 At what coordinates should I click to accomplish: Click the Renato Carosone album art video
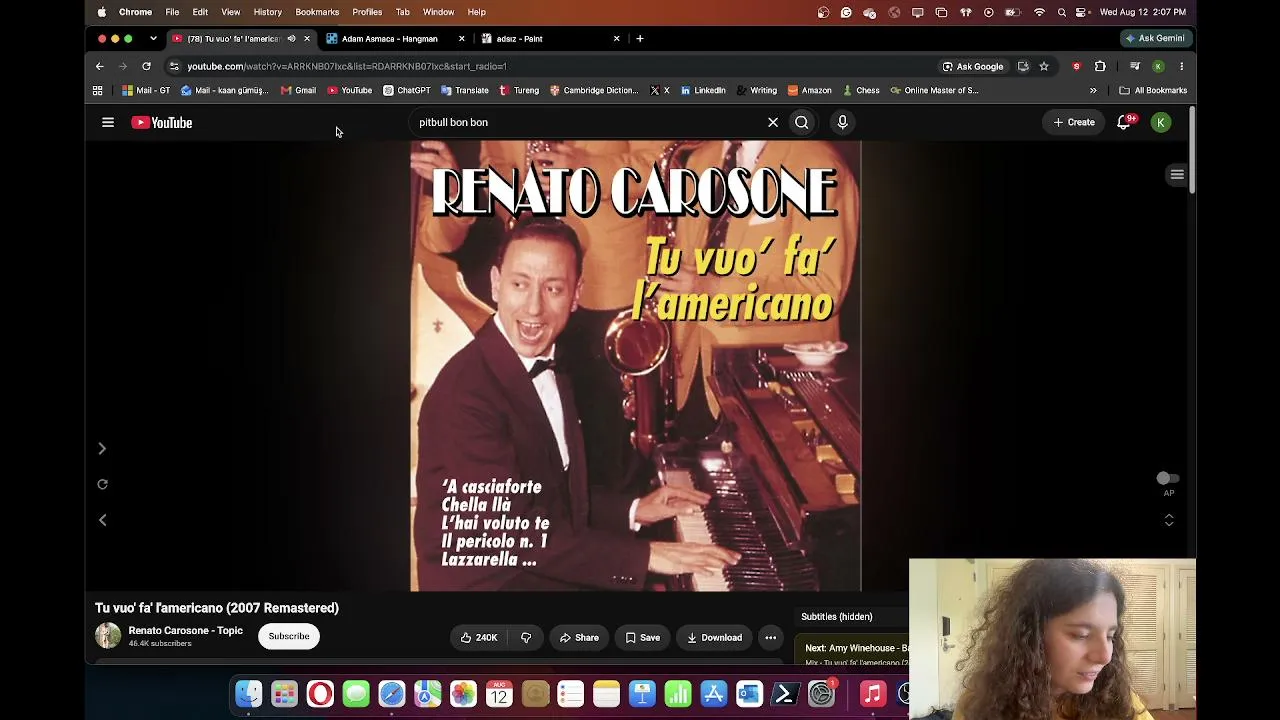click(x=635, y=366)
